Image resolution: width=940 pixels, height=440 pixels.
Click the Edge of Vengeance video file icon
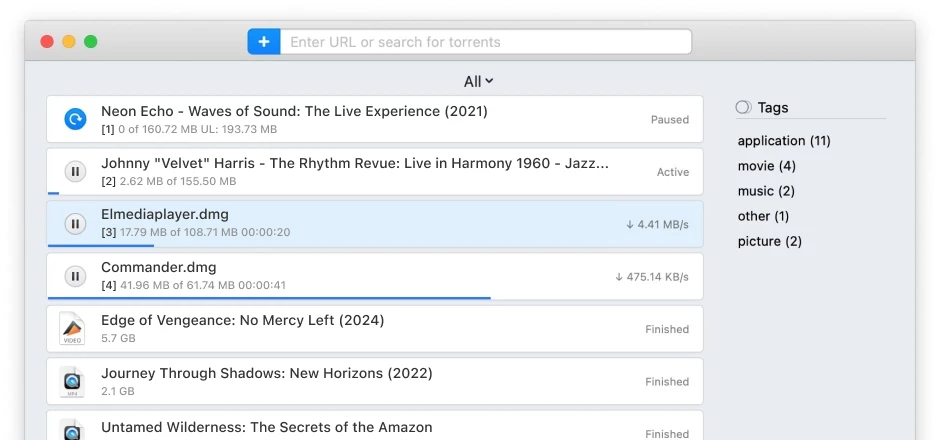72,329
